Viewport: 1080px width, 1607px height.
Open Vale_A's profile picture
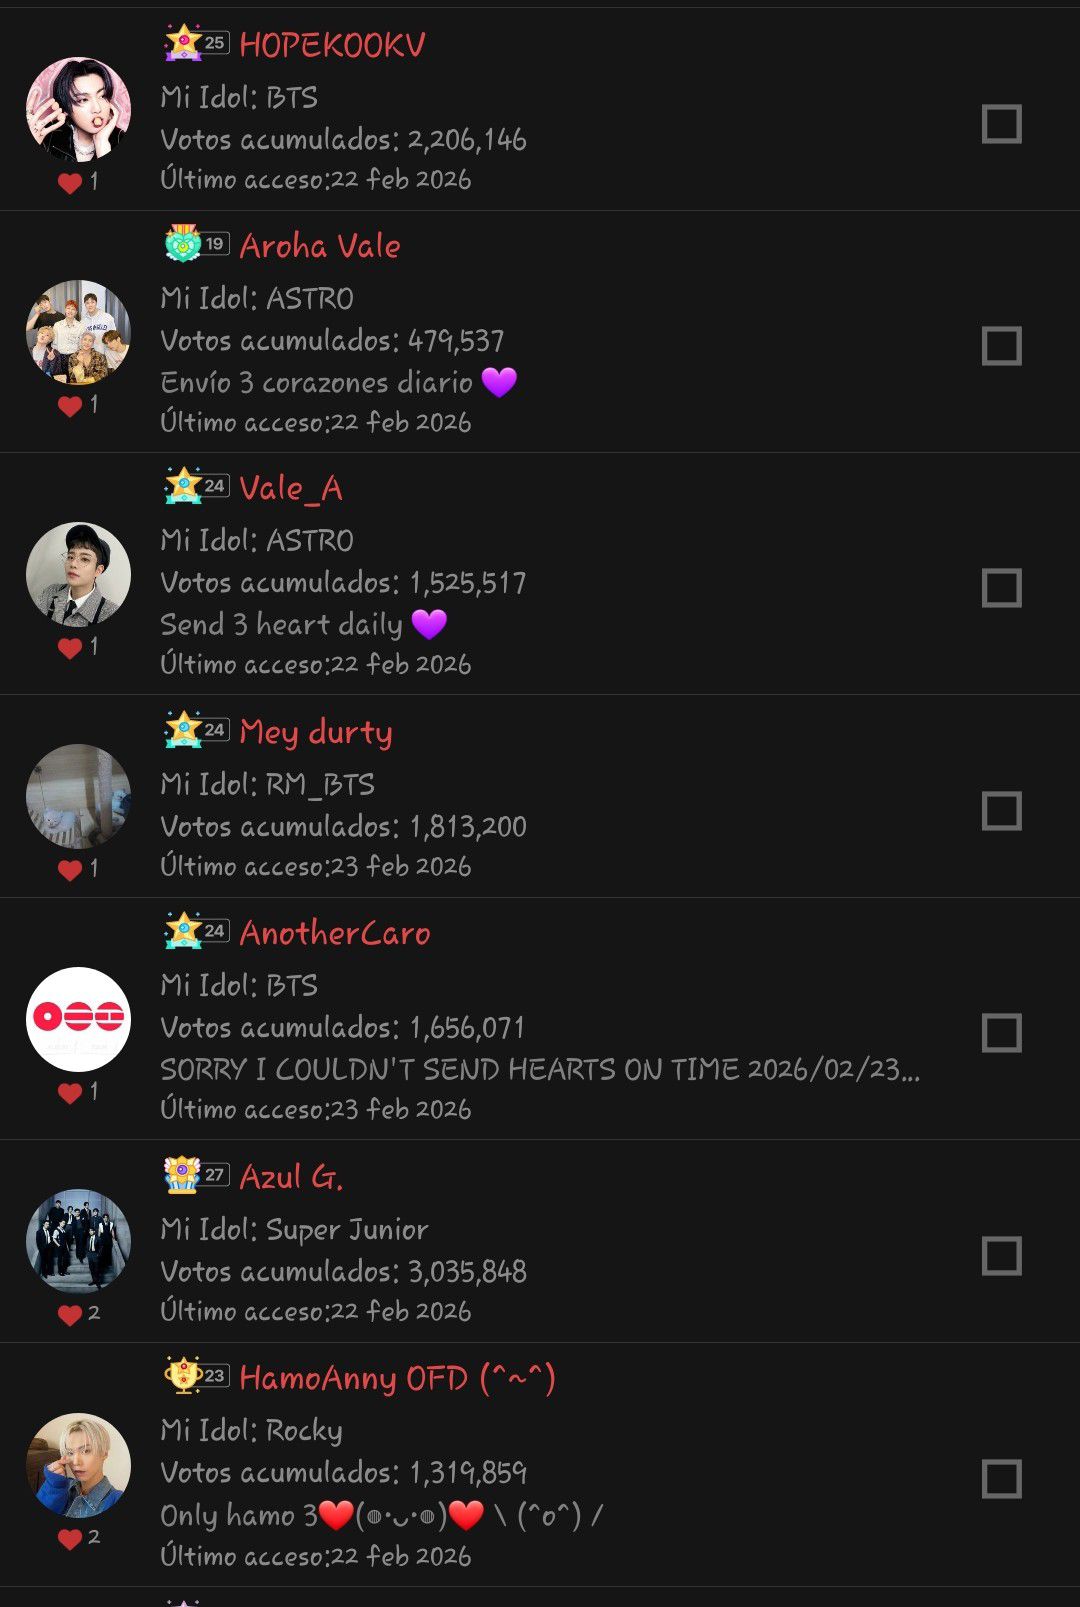78,574
